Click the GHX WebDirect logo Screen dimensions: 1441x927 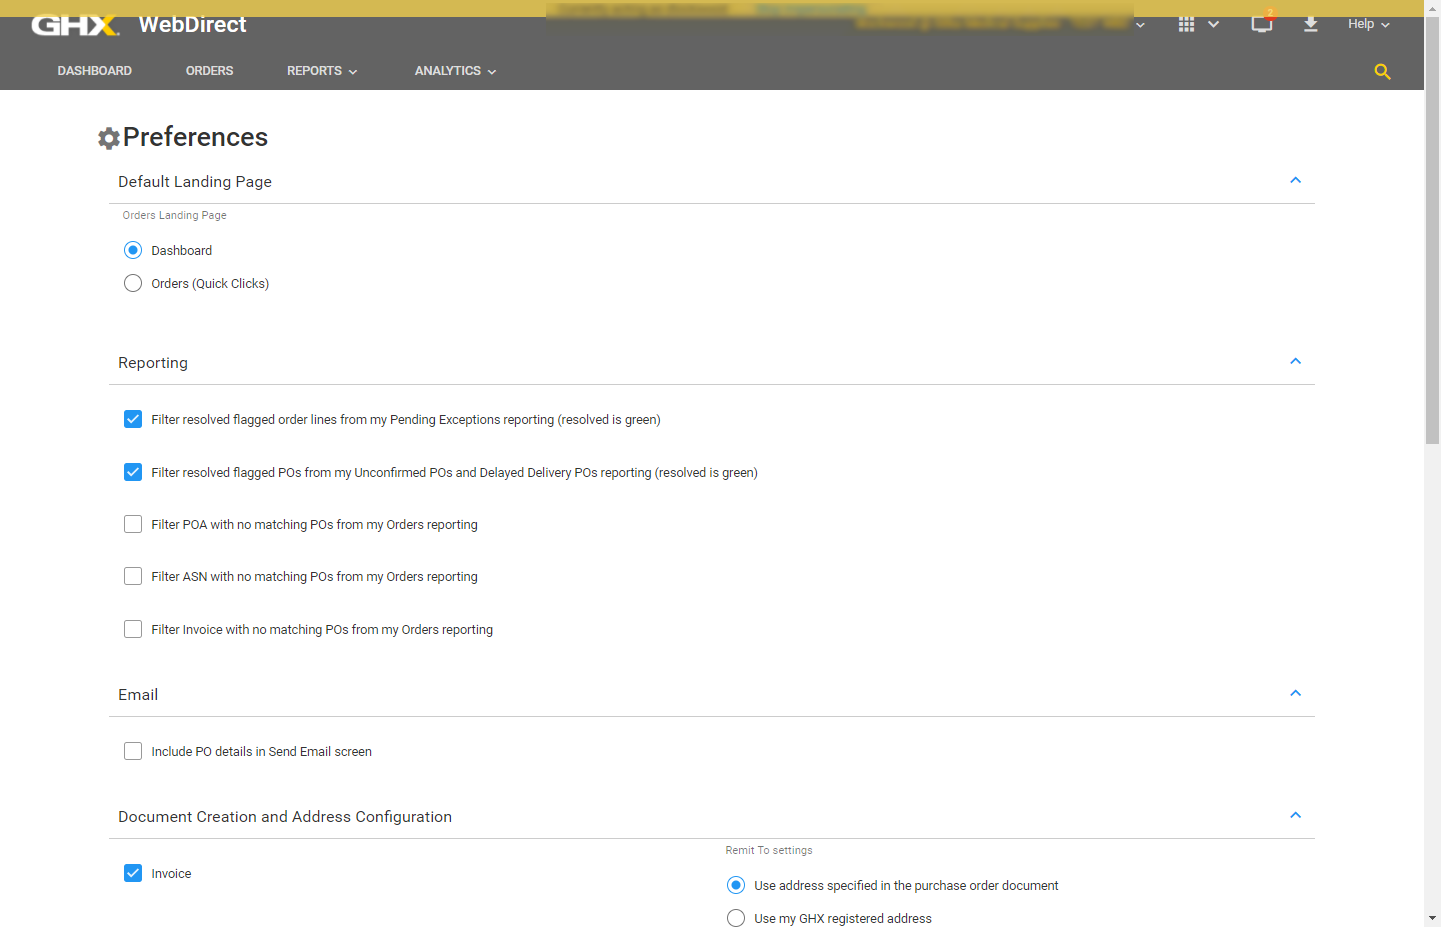(x=138, y=24)
